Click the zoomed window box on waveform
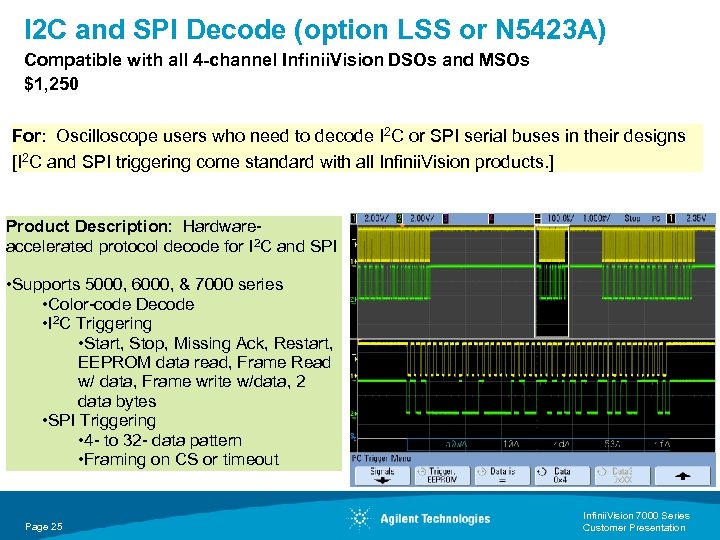This screenshot has width=720, height=540. 552,281
